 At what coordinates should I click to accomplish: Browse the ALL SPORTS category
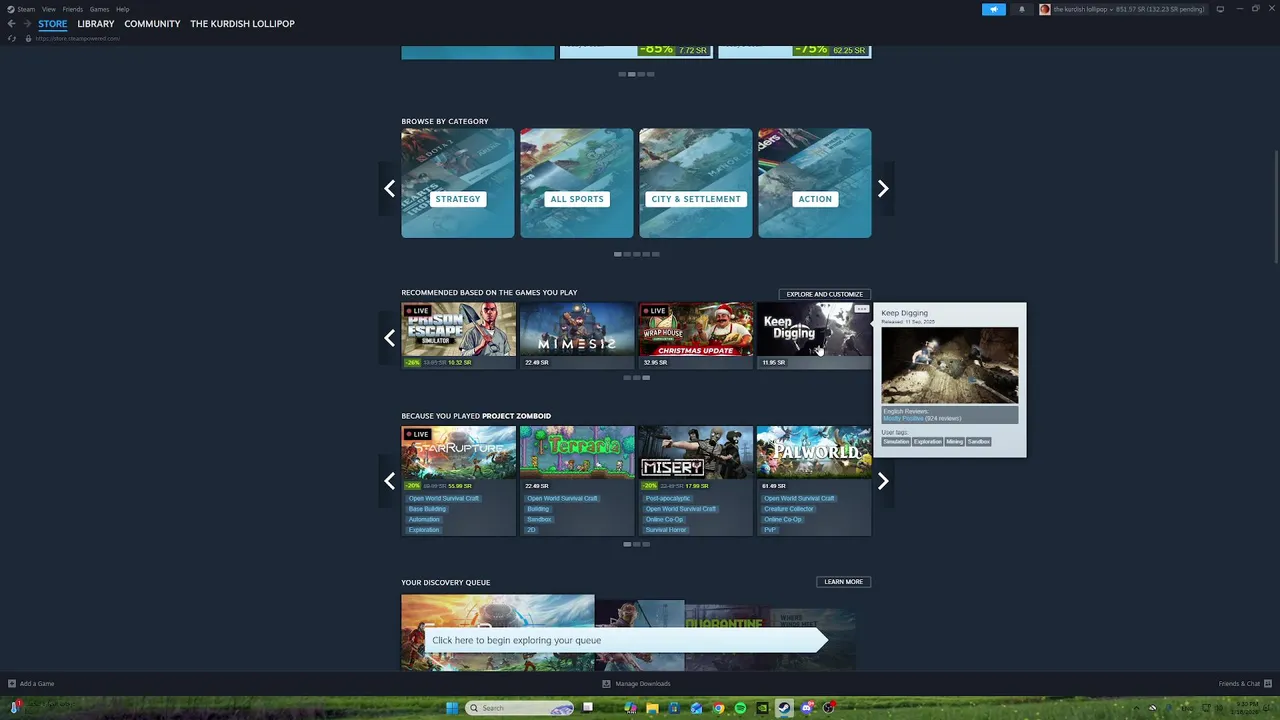[x=577, y=183]
